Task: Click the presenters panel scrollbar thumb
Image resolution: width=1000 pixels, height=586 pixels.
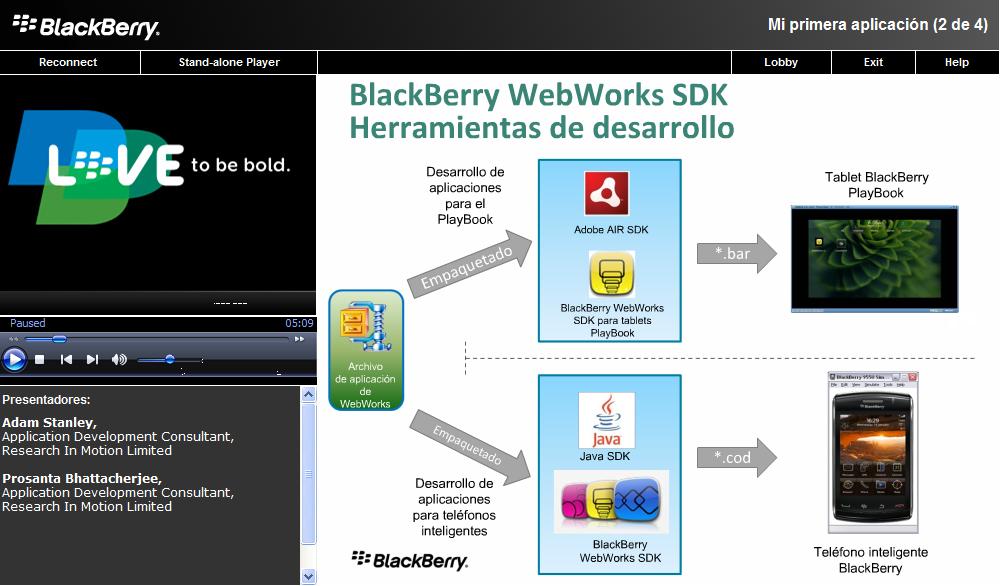Action: click(x=309, y=473)
